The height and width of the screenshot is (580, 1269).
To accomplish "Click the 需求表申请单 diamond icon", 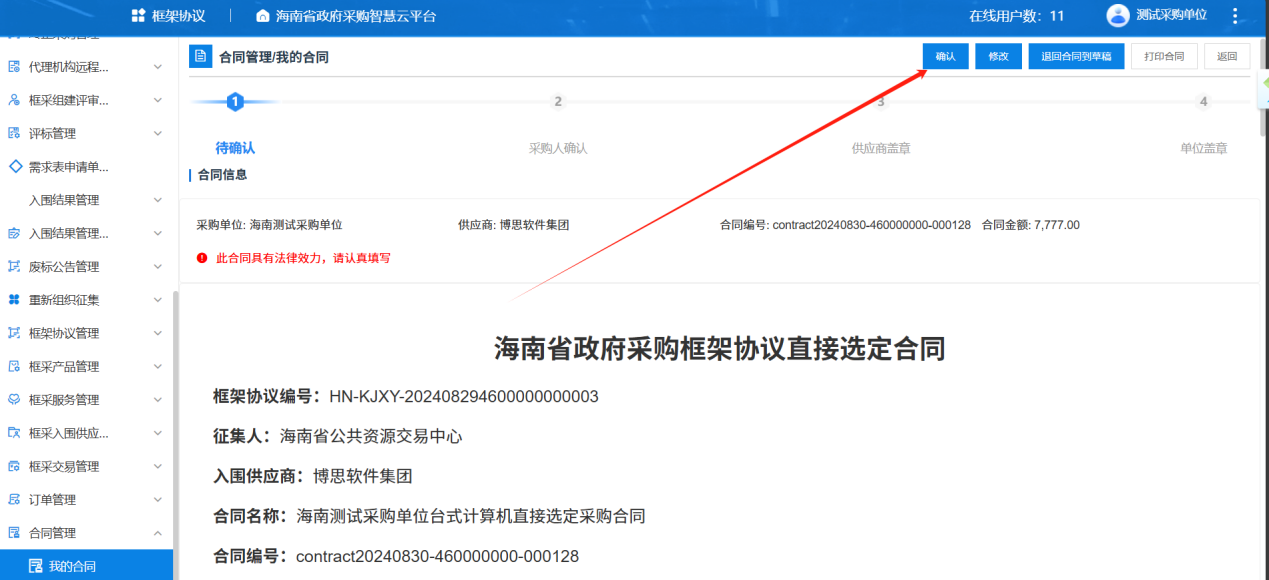I will point(15,166).
